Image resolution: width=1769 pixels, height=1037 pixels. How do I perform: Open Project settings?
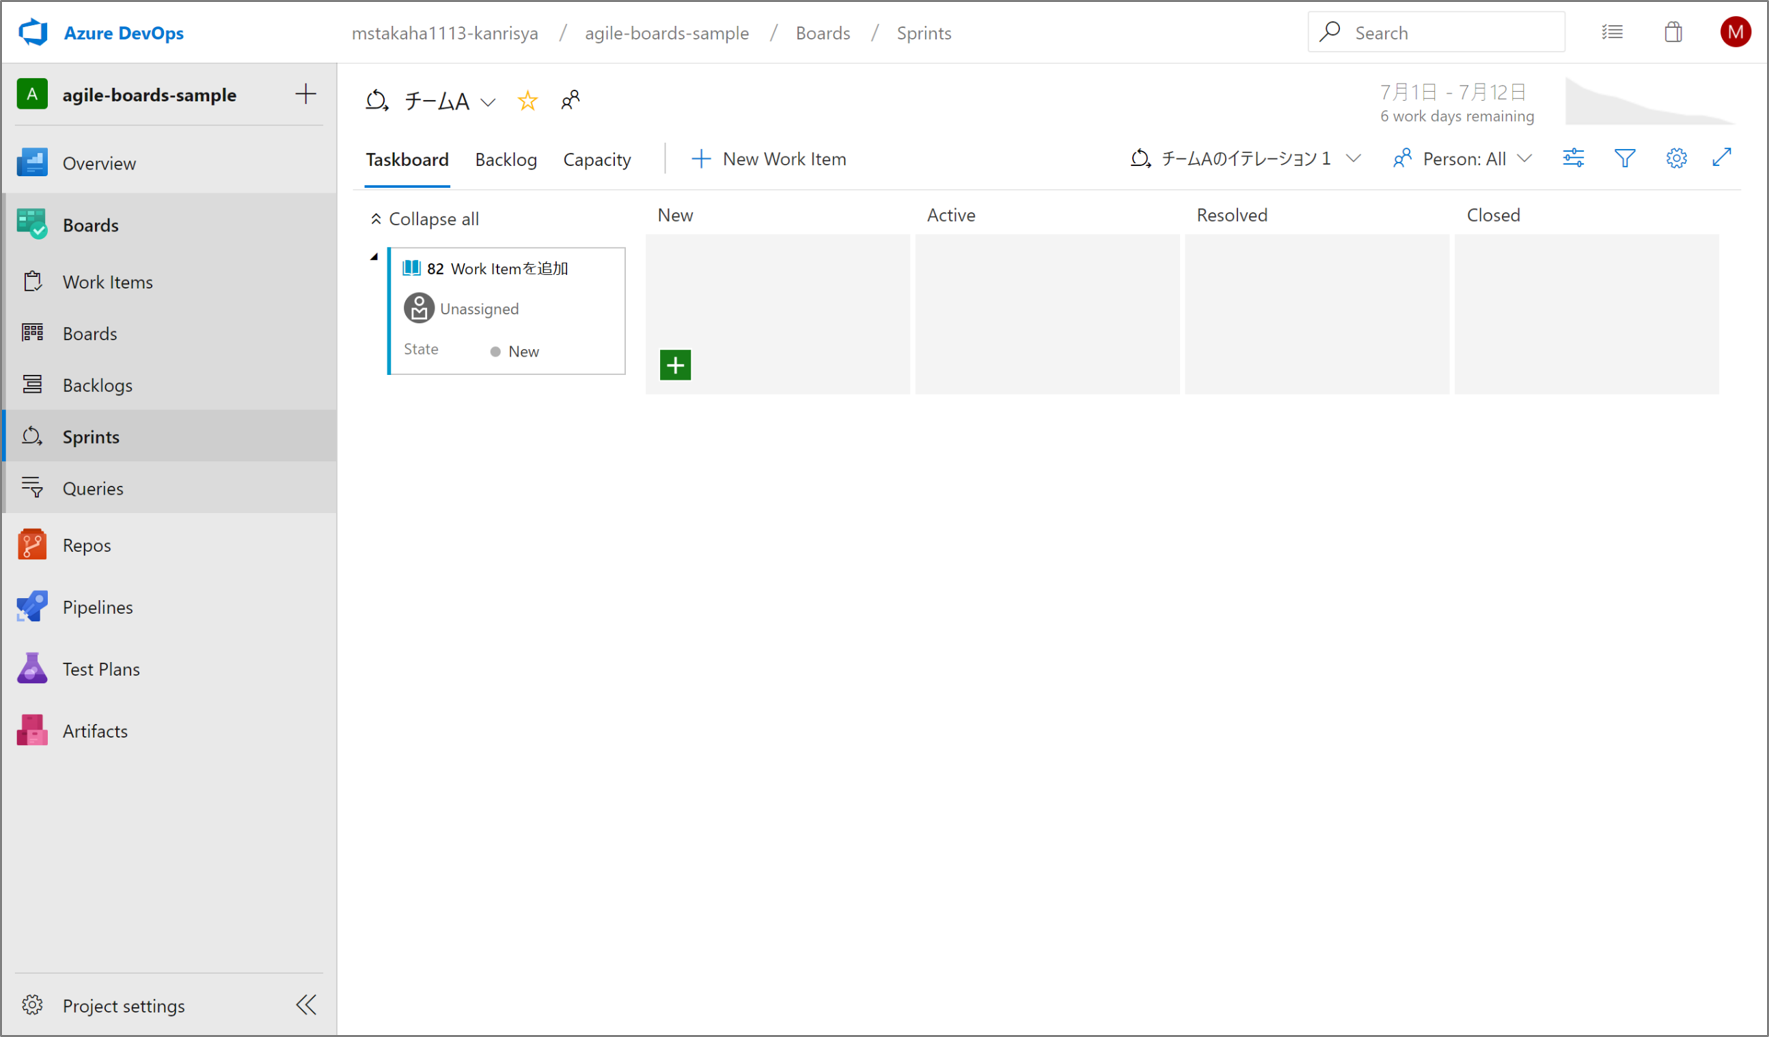pyautogui.click(x=123, y=1005)
